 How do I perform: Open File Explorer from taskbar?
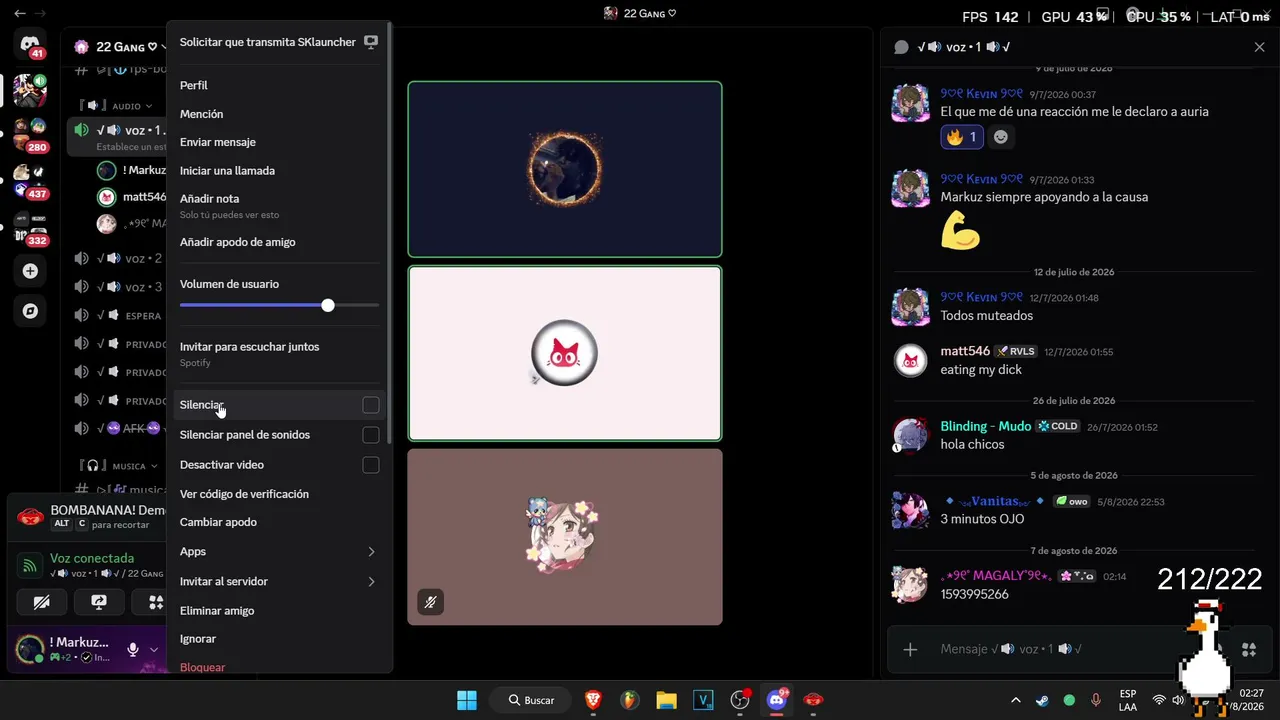[x=666, y=700]
